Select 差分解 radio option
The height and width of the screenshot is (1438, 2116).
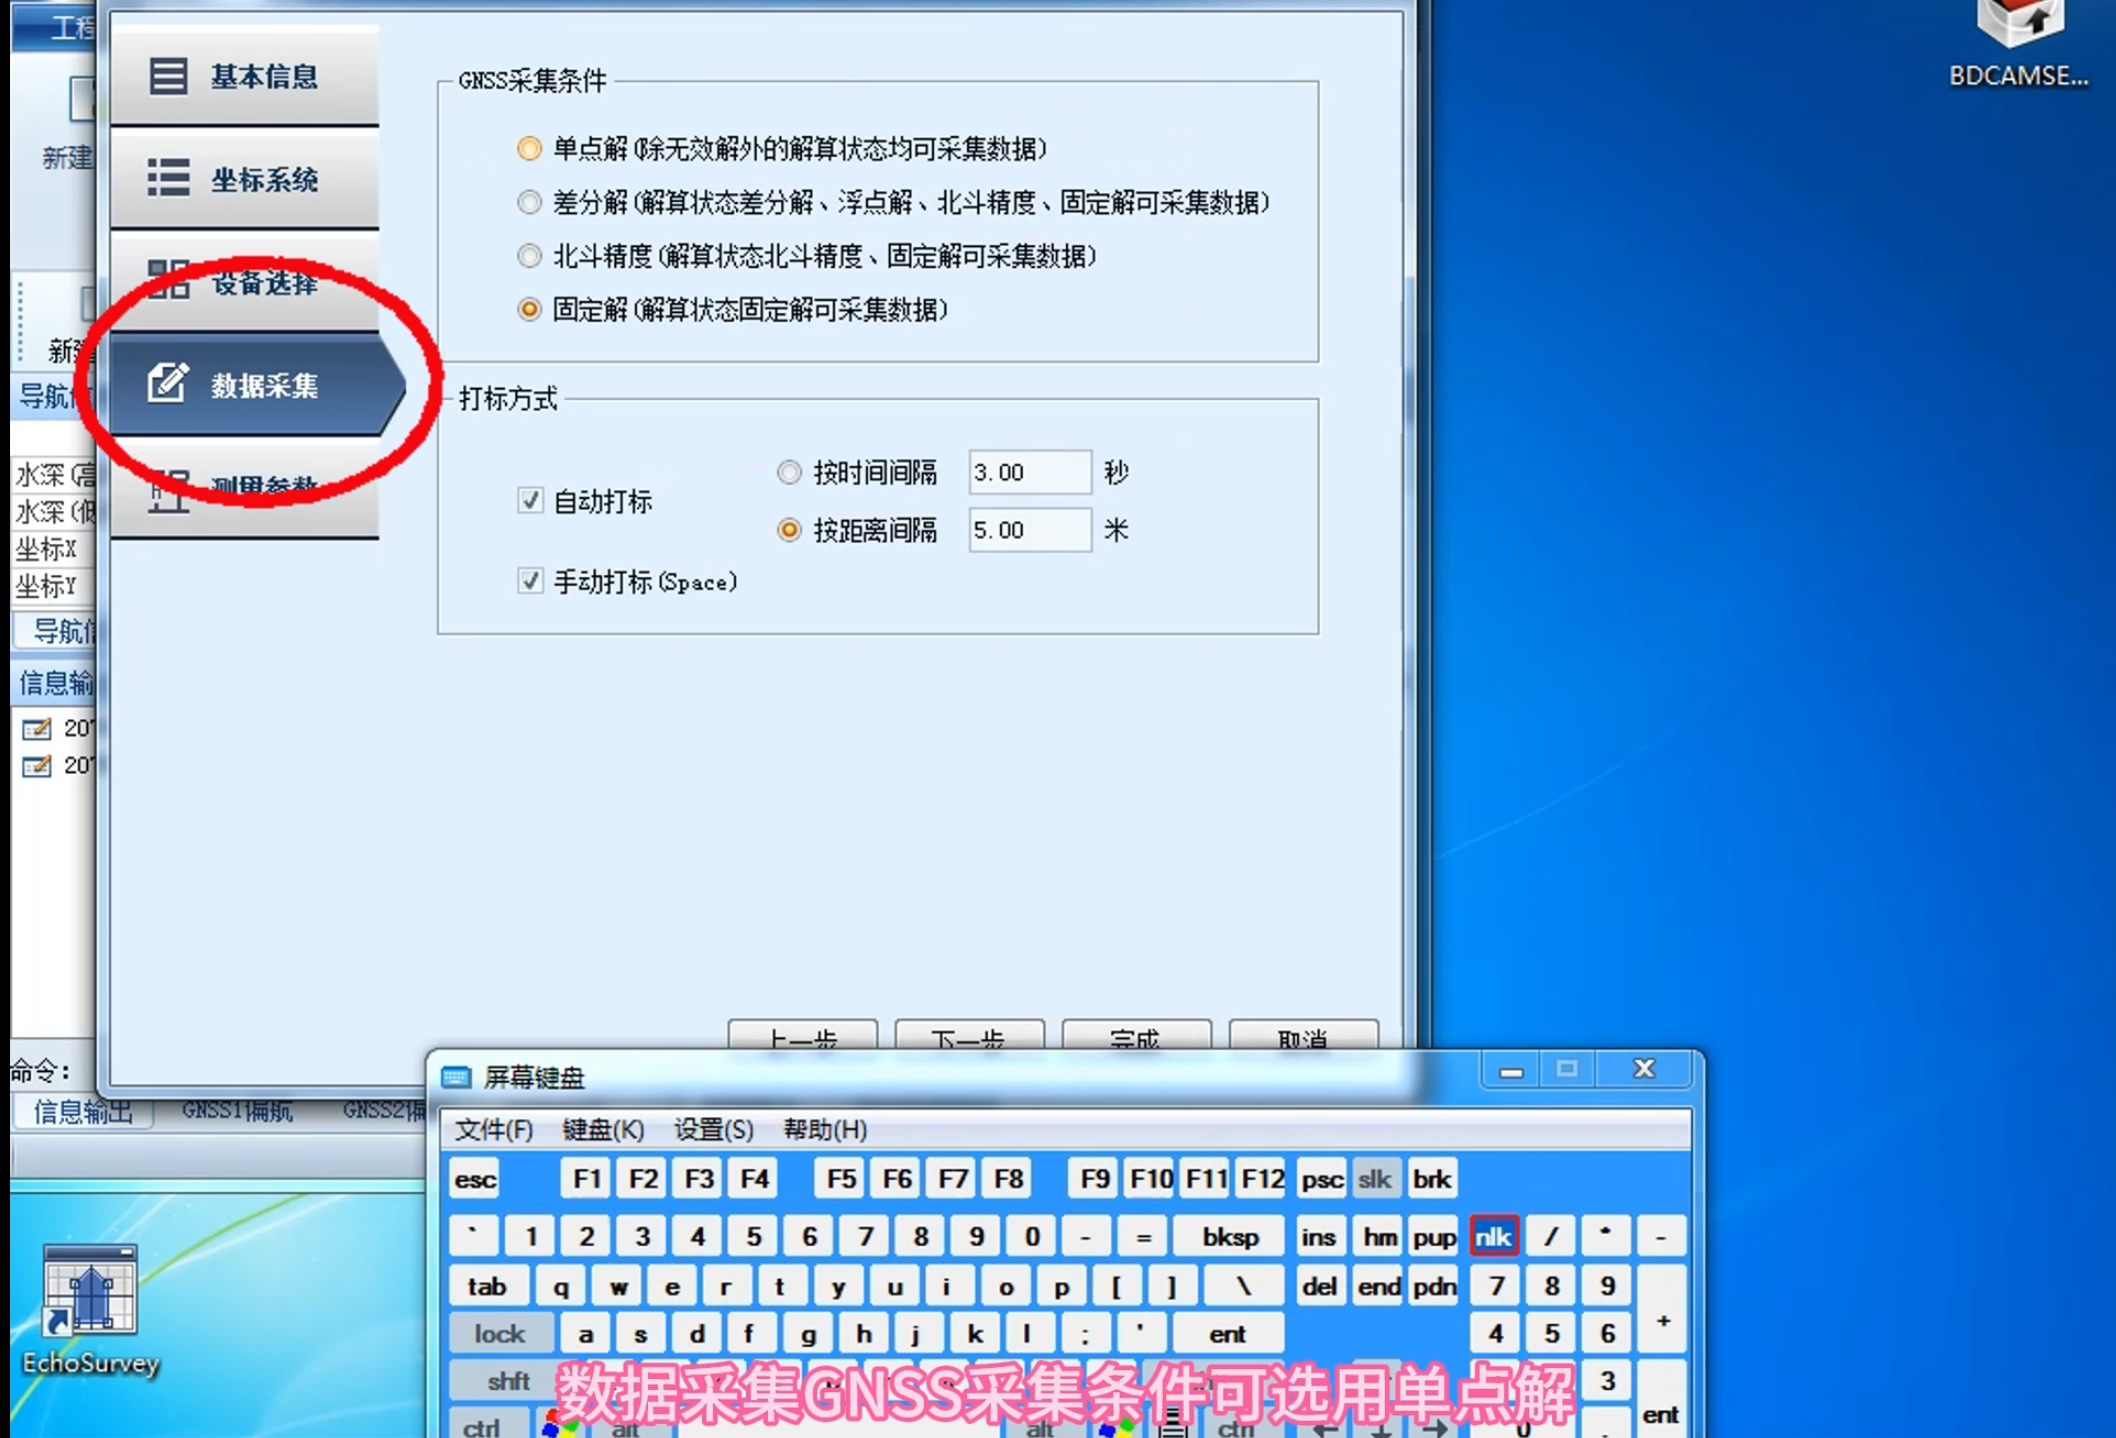pyautogui.click(x=529, y=203)
